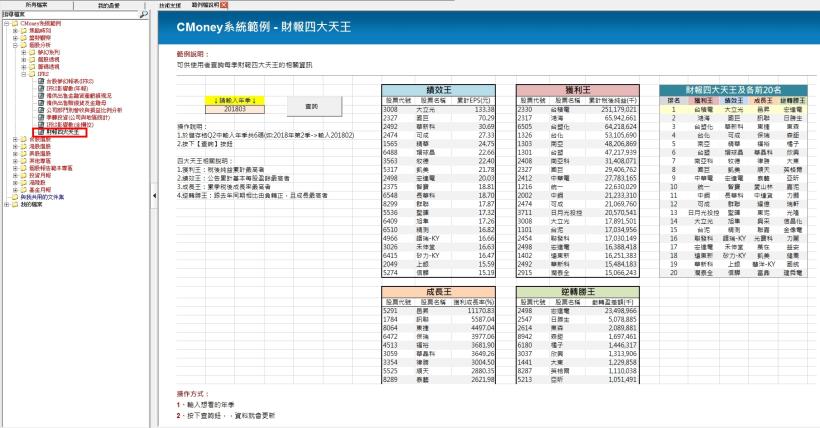
Task: Click the CMoney系統範例 root folder icon
Action: [15, 24]
